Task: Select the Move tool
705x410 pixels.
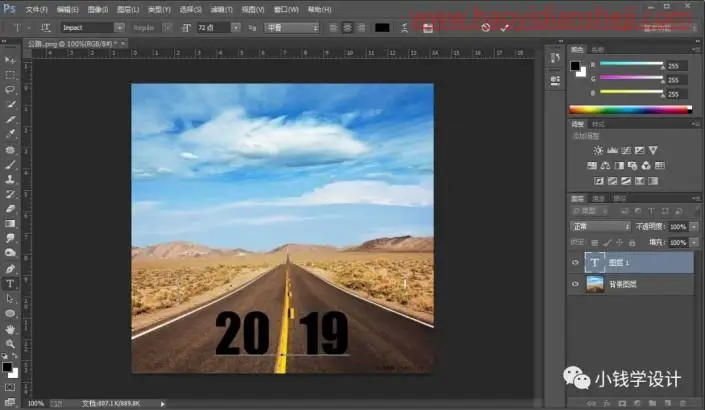Action: click(10, 60)
